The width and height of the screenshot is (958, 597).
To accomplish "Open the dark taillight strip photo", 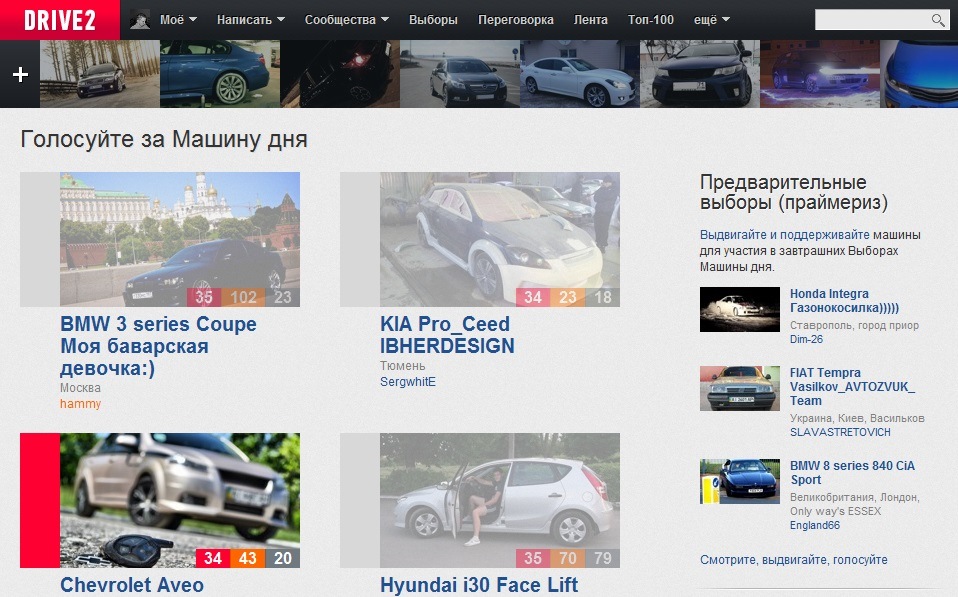I will pyautogui.click(x=340, y=74).
